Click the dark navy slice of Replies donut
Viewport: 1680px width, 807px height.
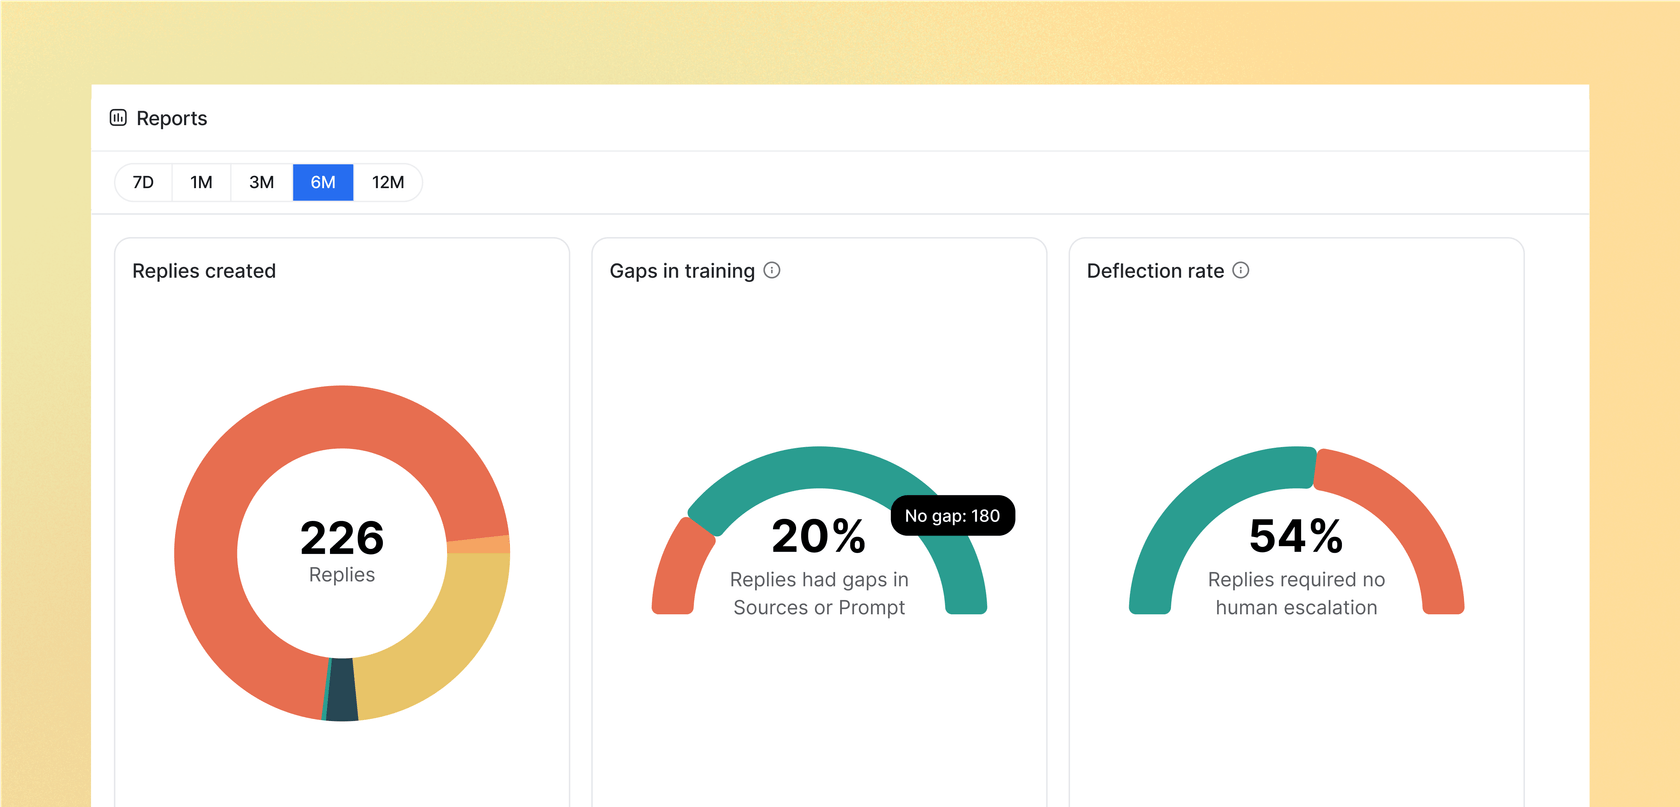(x=342, y=690)
